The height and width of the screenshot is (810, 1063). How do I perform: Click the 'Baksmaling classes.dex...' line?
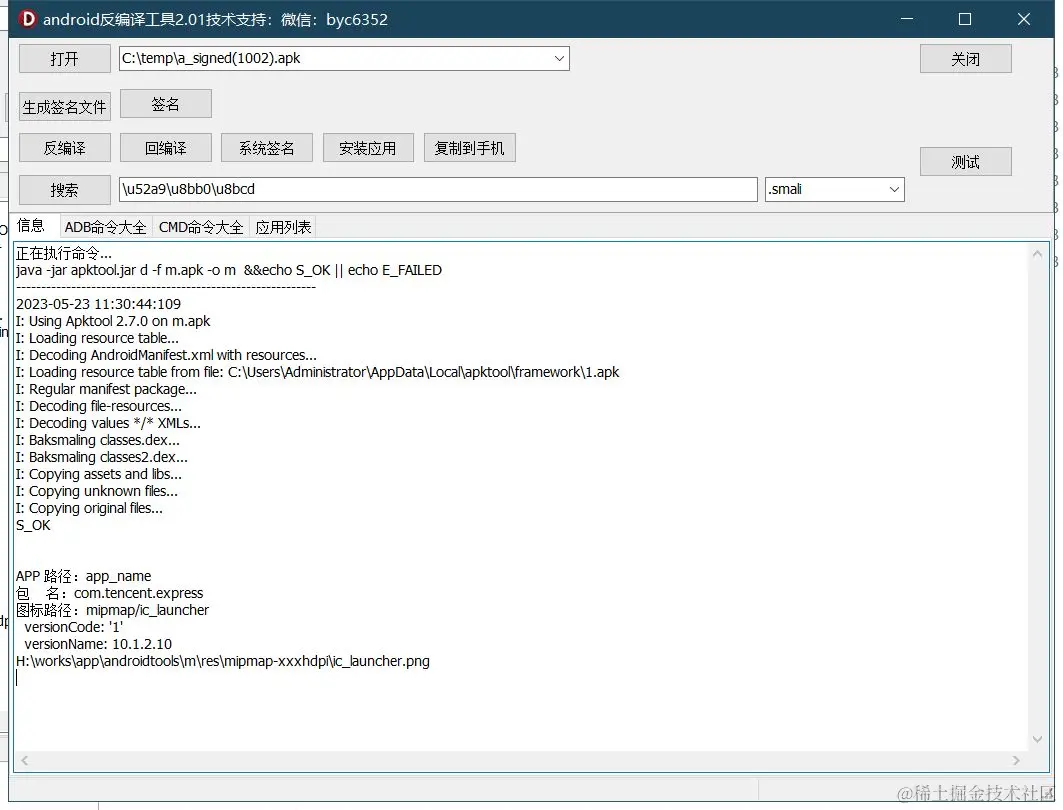98,440
